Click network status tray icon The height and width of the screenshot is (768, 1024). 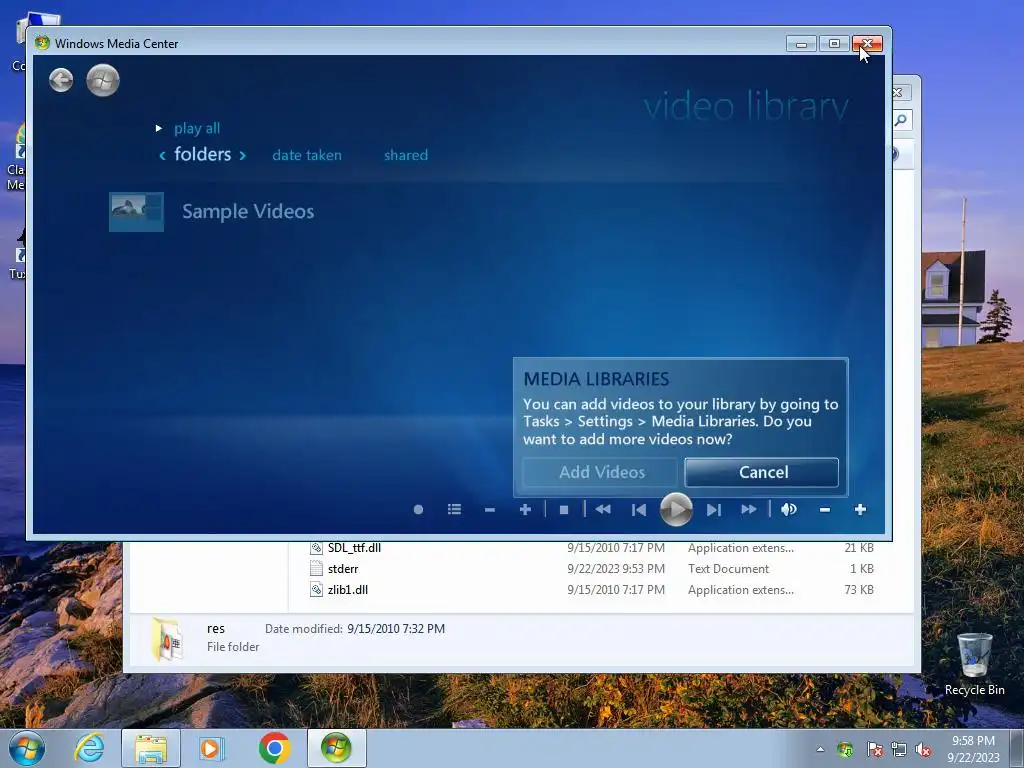pyautogui.click(x=899, y=750)
